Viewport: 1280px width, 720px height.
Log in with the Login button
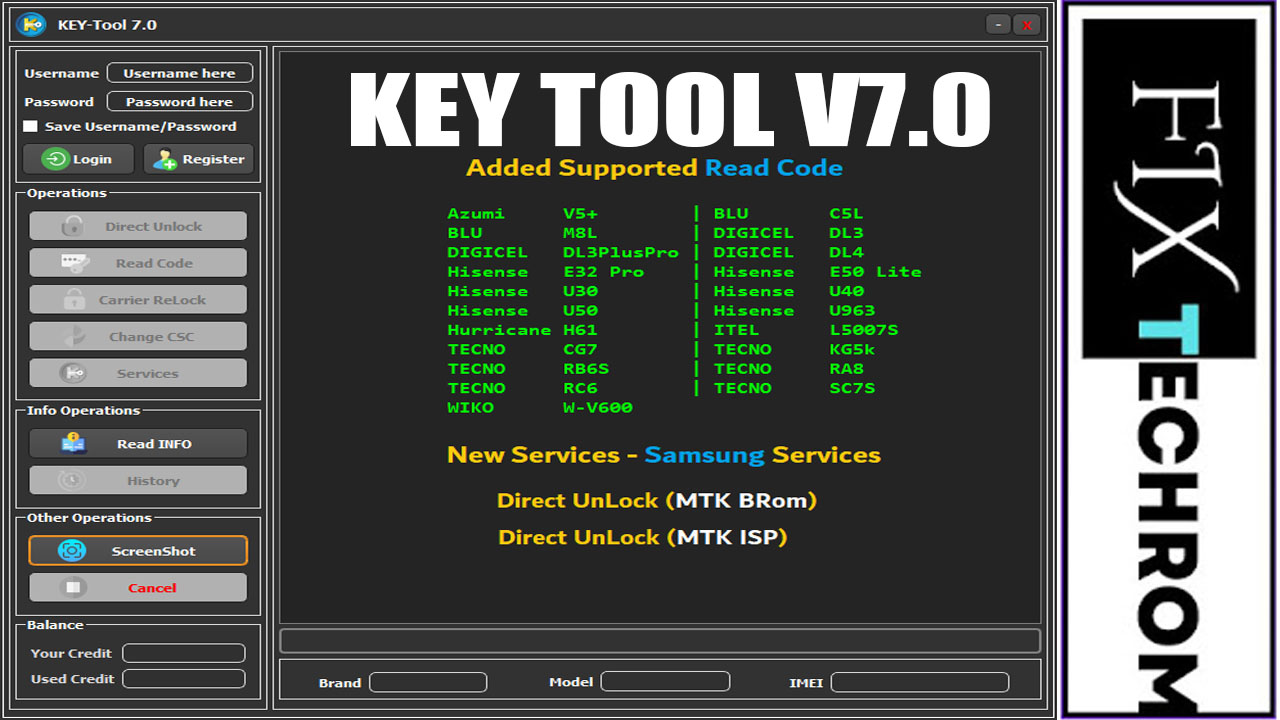tap(80, 159)
